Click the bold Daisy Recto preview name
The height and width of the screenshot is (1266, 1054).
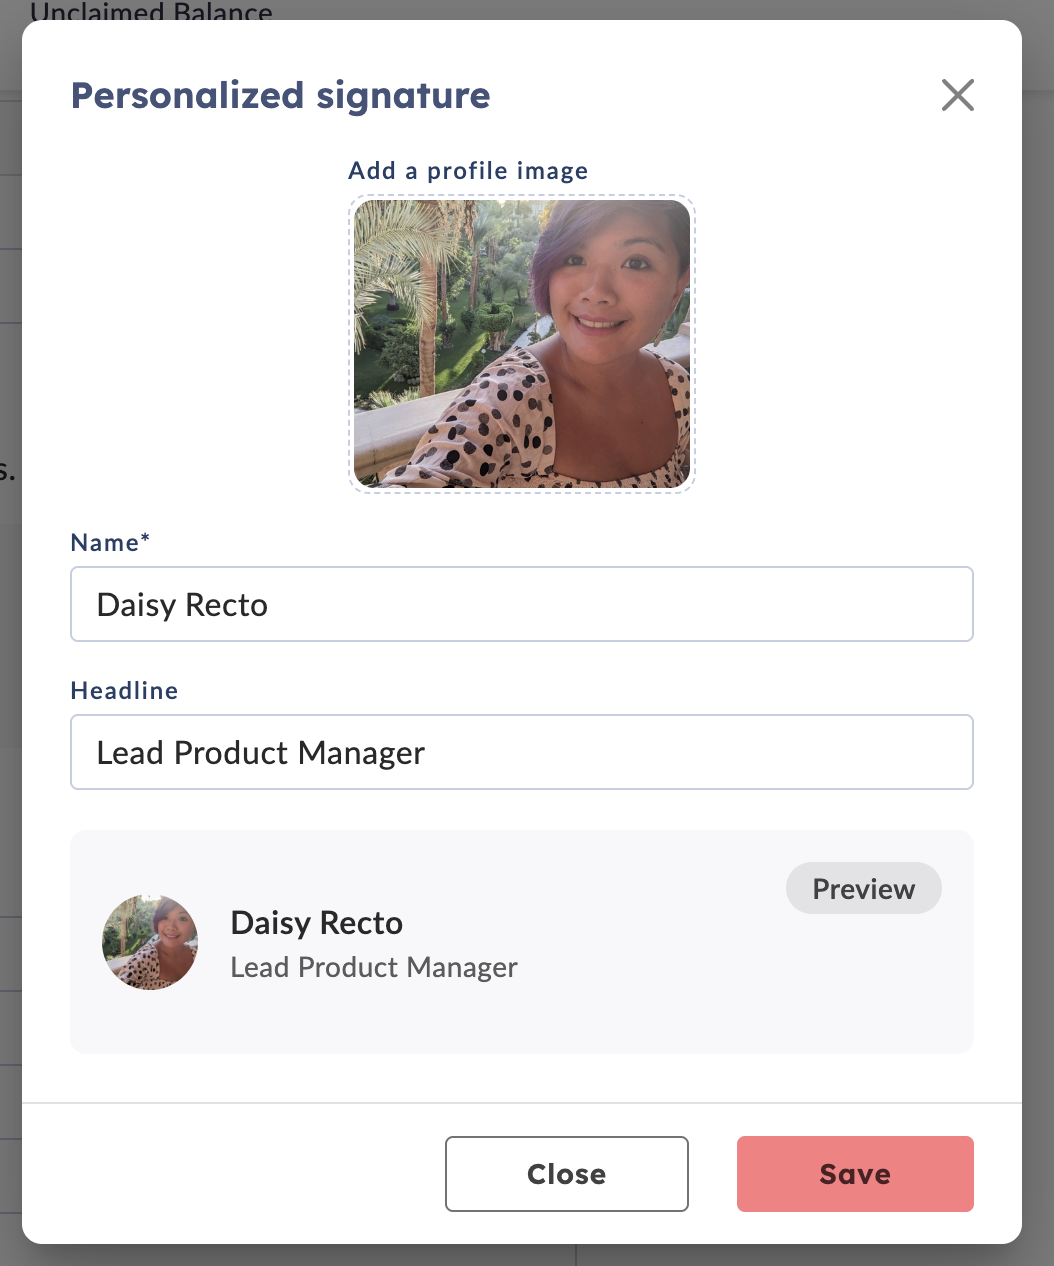(317, 922)
